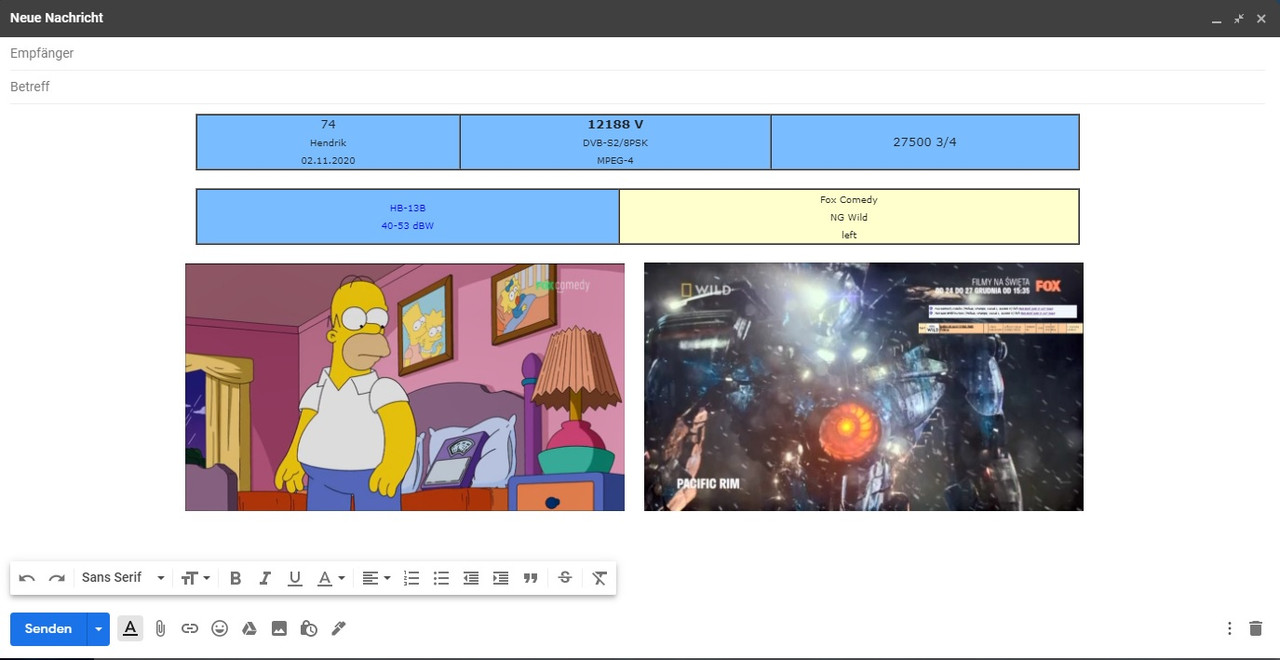Click the Empfänger recipient field
The height and width of the screenshot is (660, 1280).
637,53
